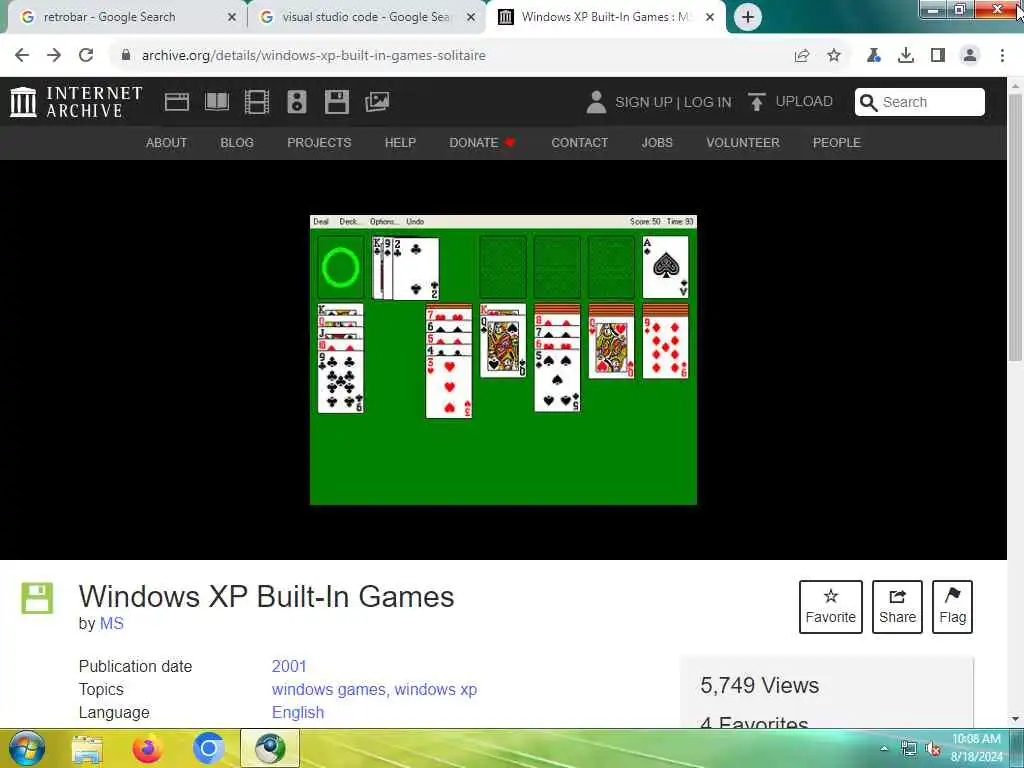
Task: Open the Internet Archive audio speaker icon
Action: tap(296, 102)
